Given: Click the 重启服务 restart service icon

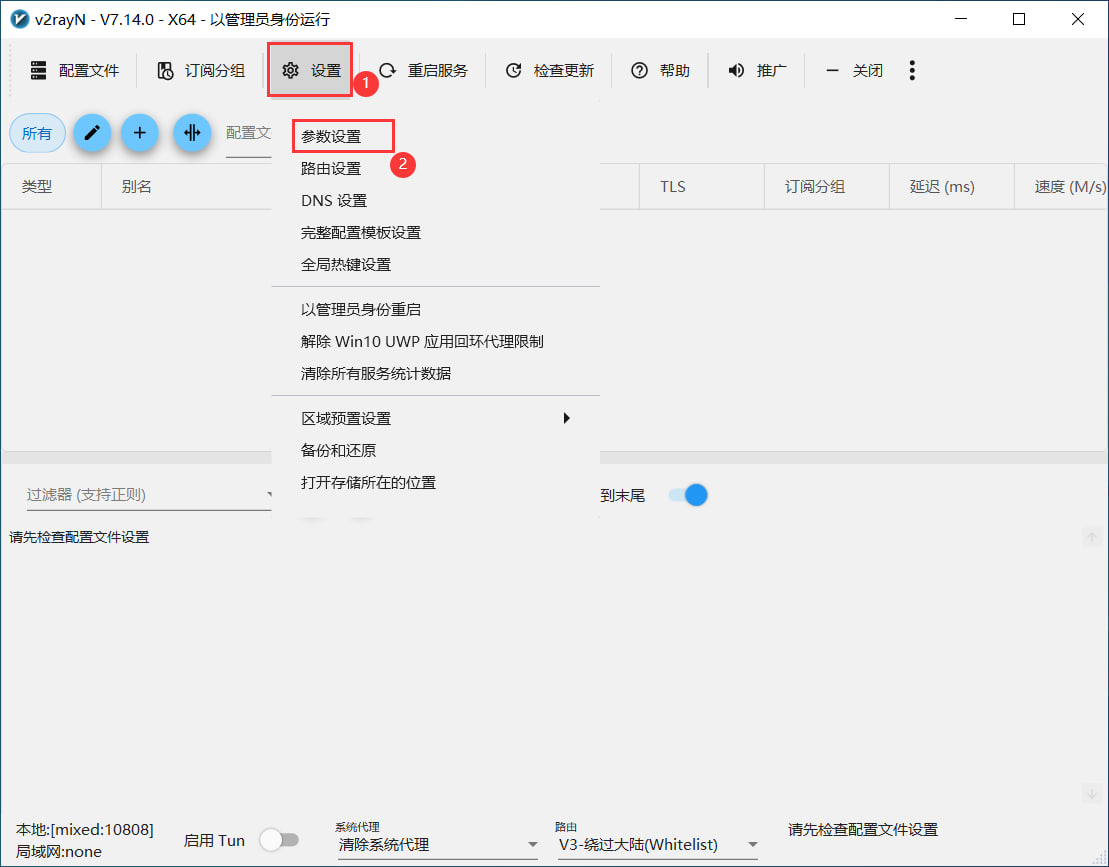Looking at the screenshot, I should click(388, 70).
